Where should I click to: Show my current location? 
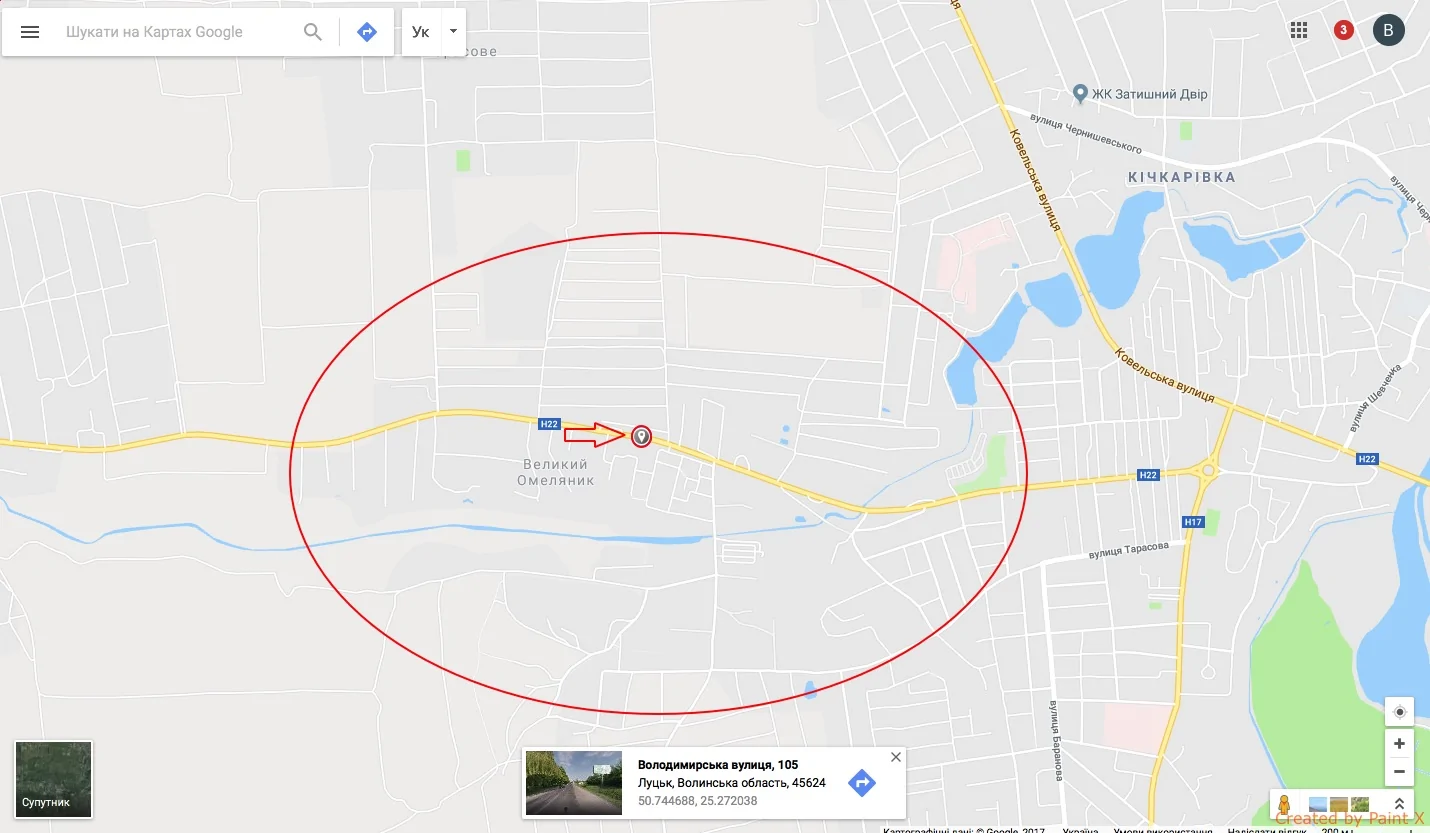click(x=1399, y=712)
